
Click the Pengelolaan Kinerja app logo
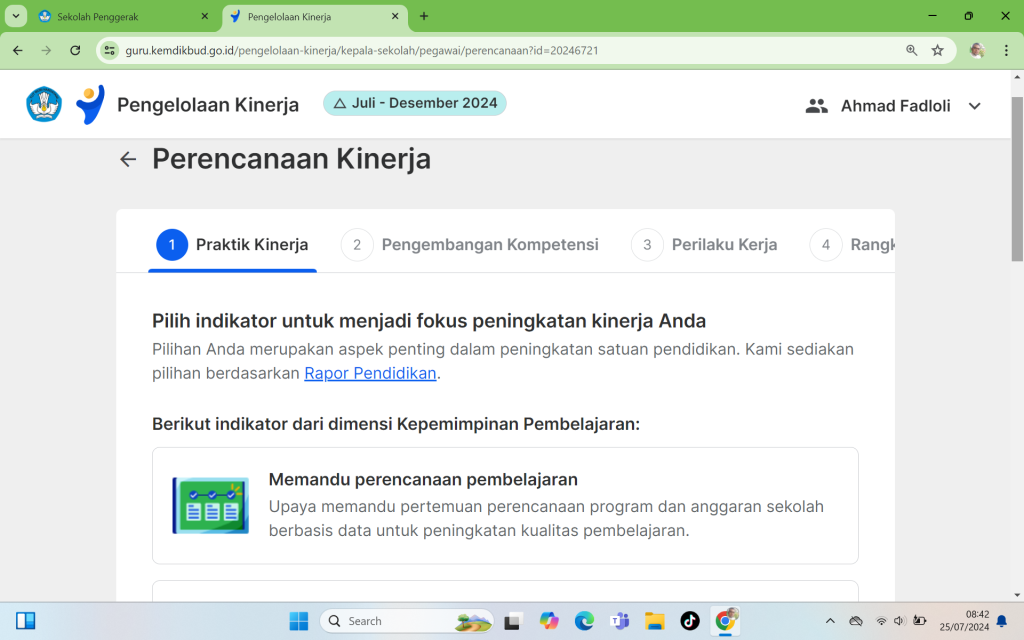90,105
